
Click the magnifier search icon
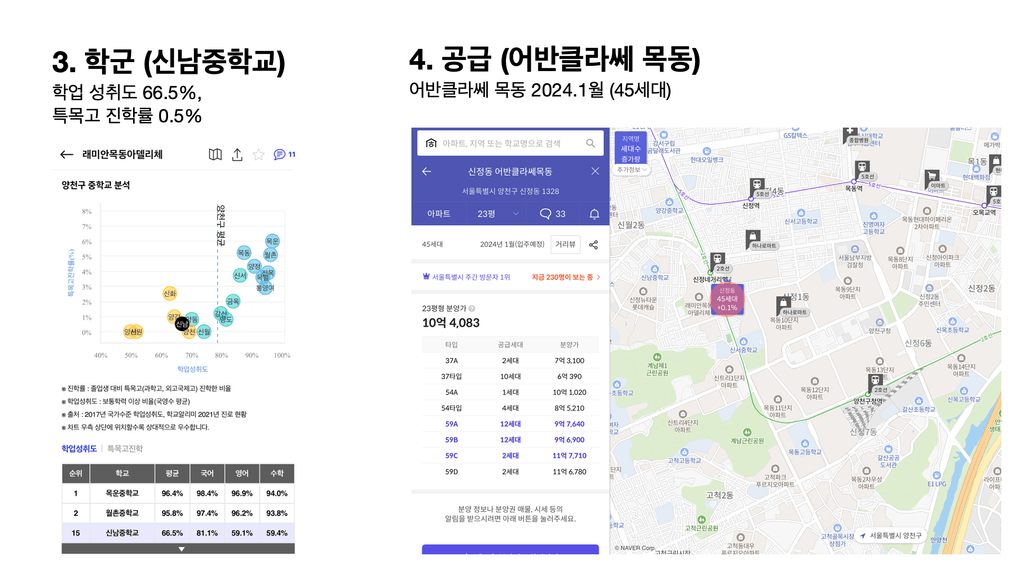tap(590, 143)
